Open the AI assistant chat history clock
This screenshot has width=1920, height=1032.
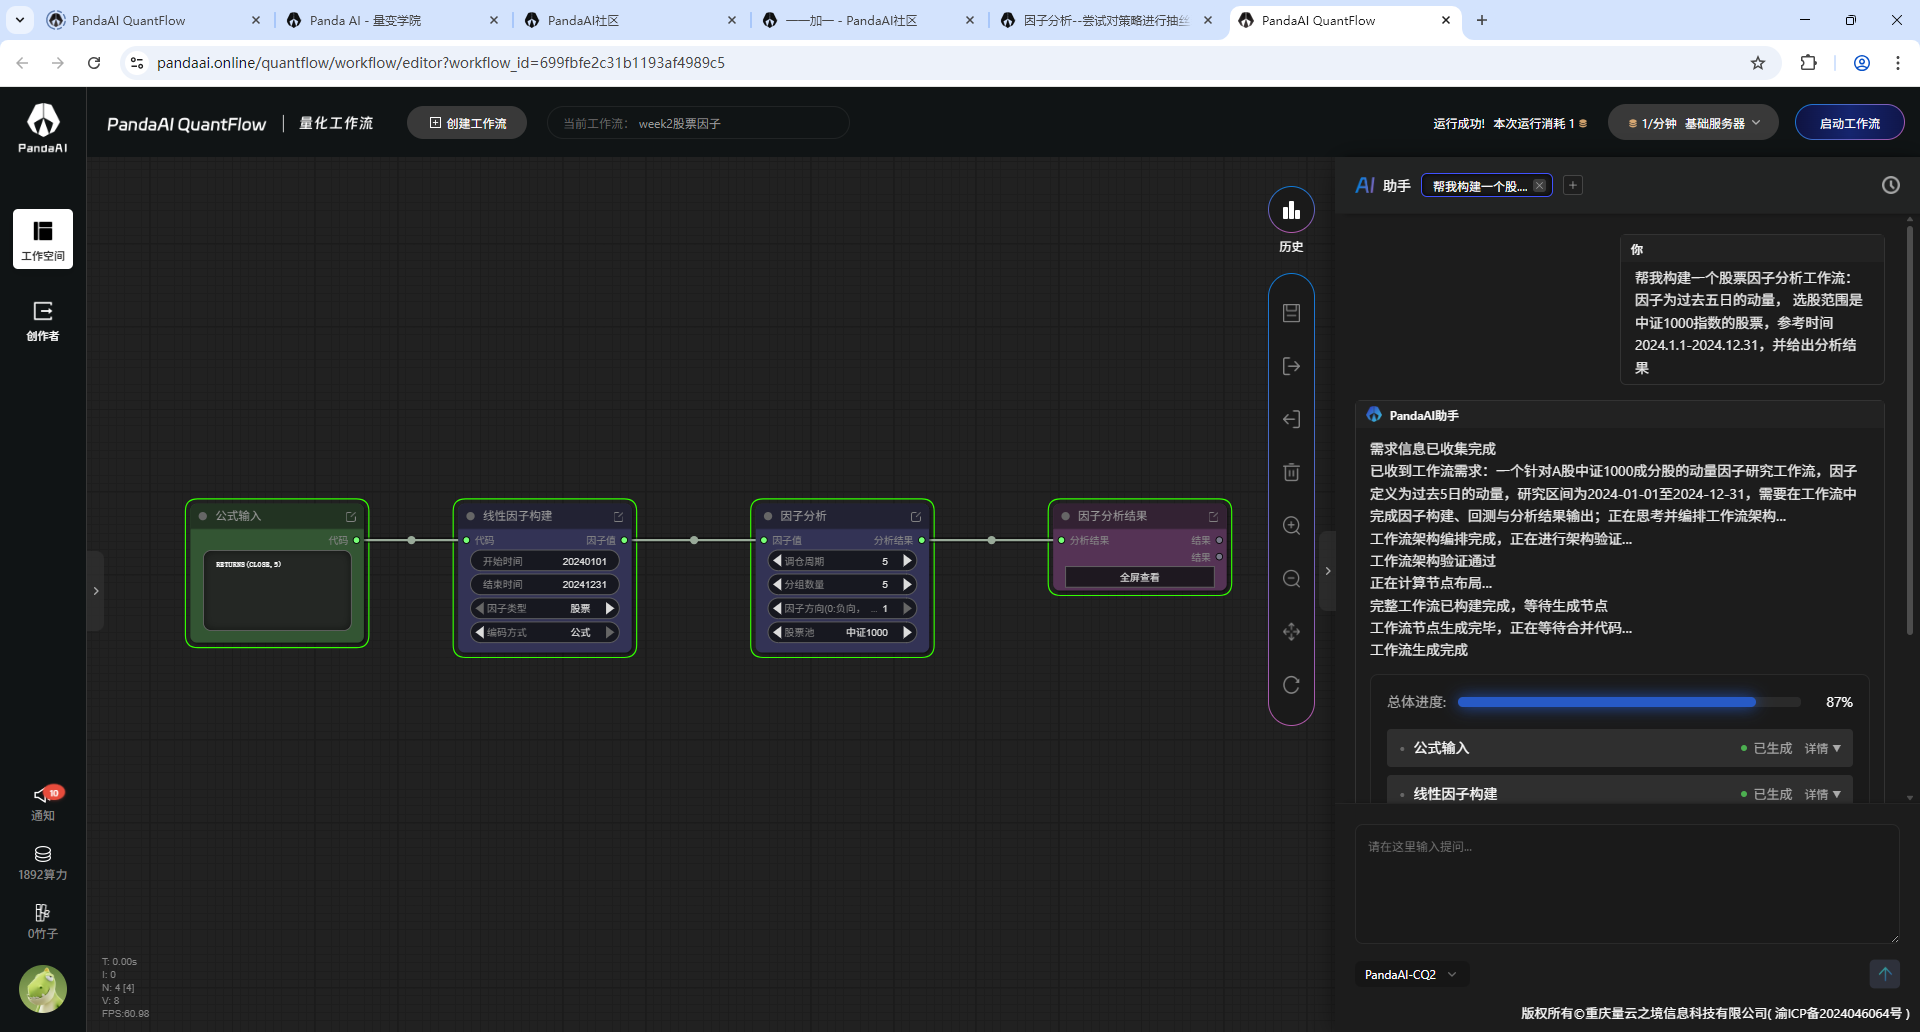(1890, 185)
